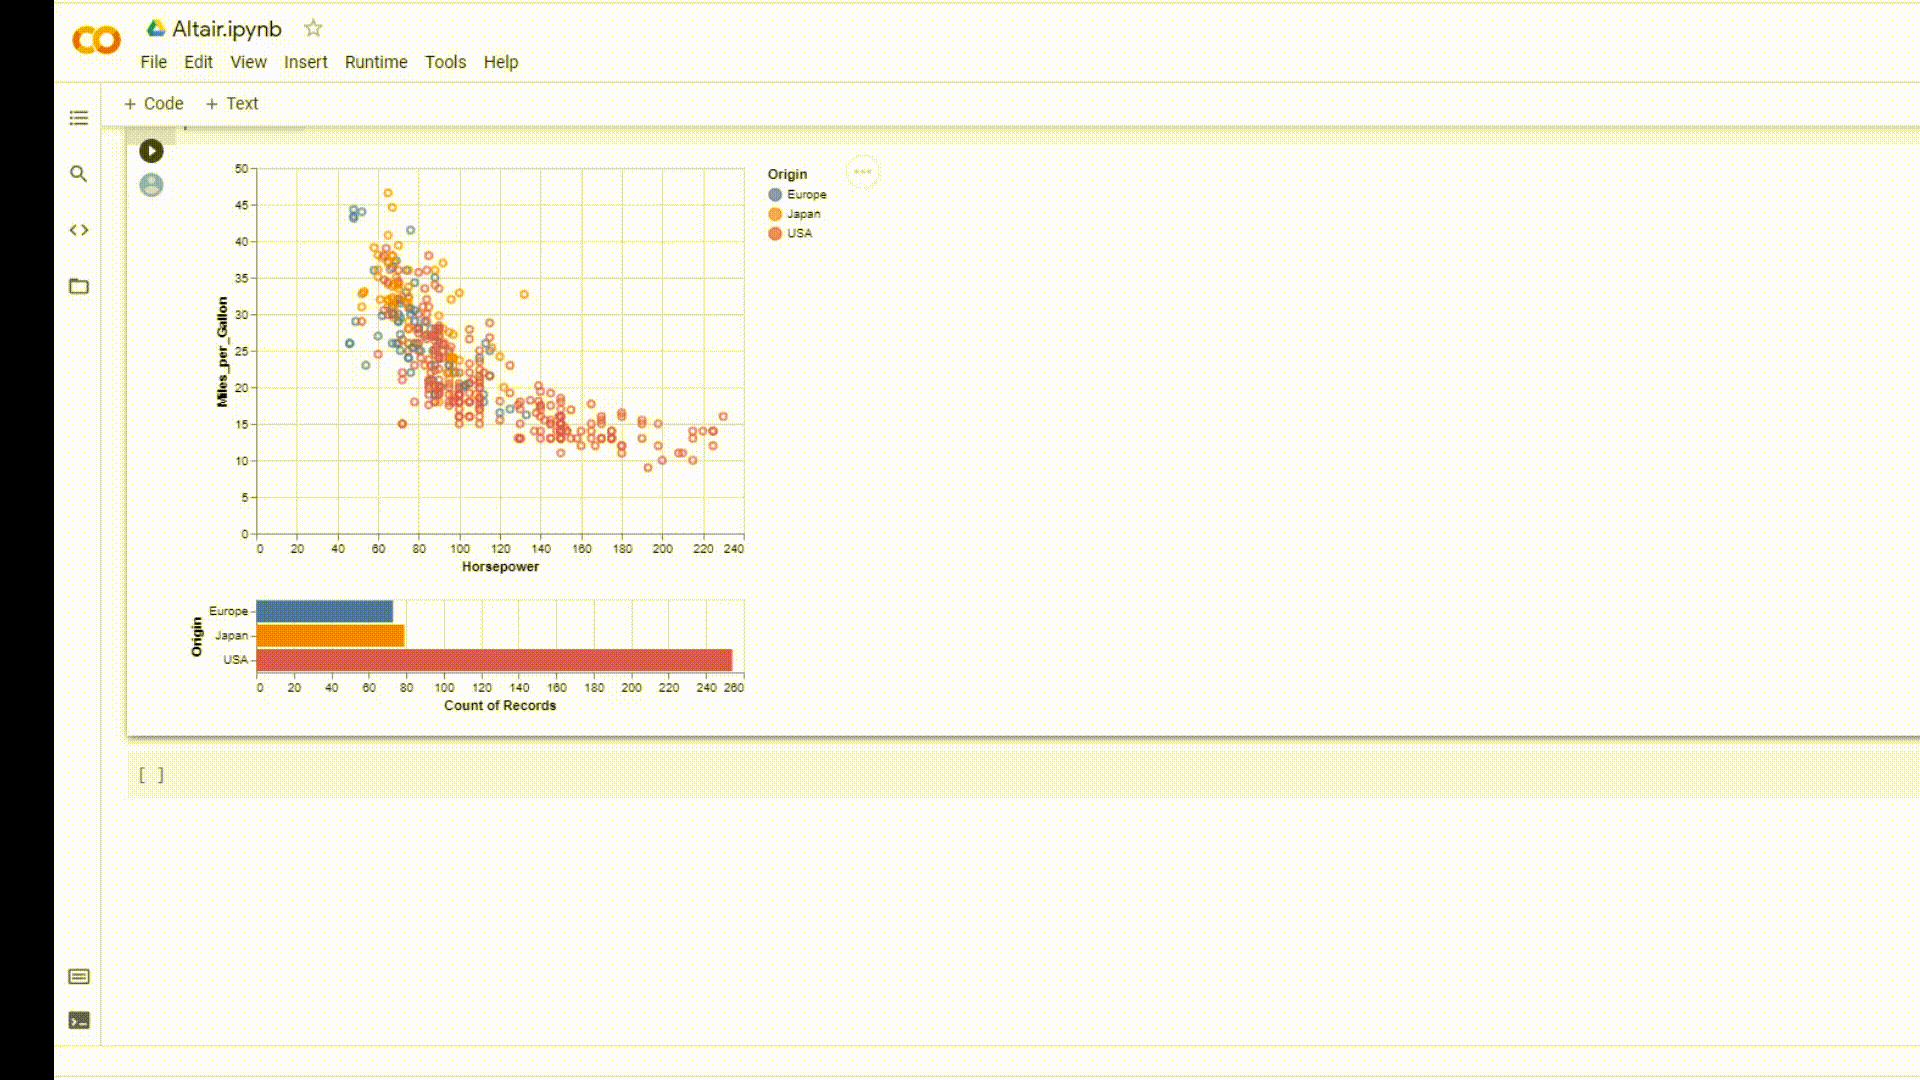The height and width of the screenshot is (1080, 1920).
Task: Run the cell with the play button
Action: (x=151, y=151)
